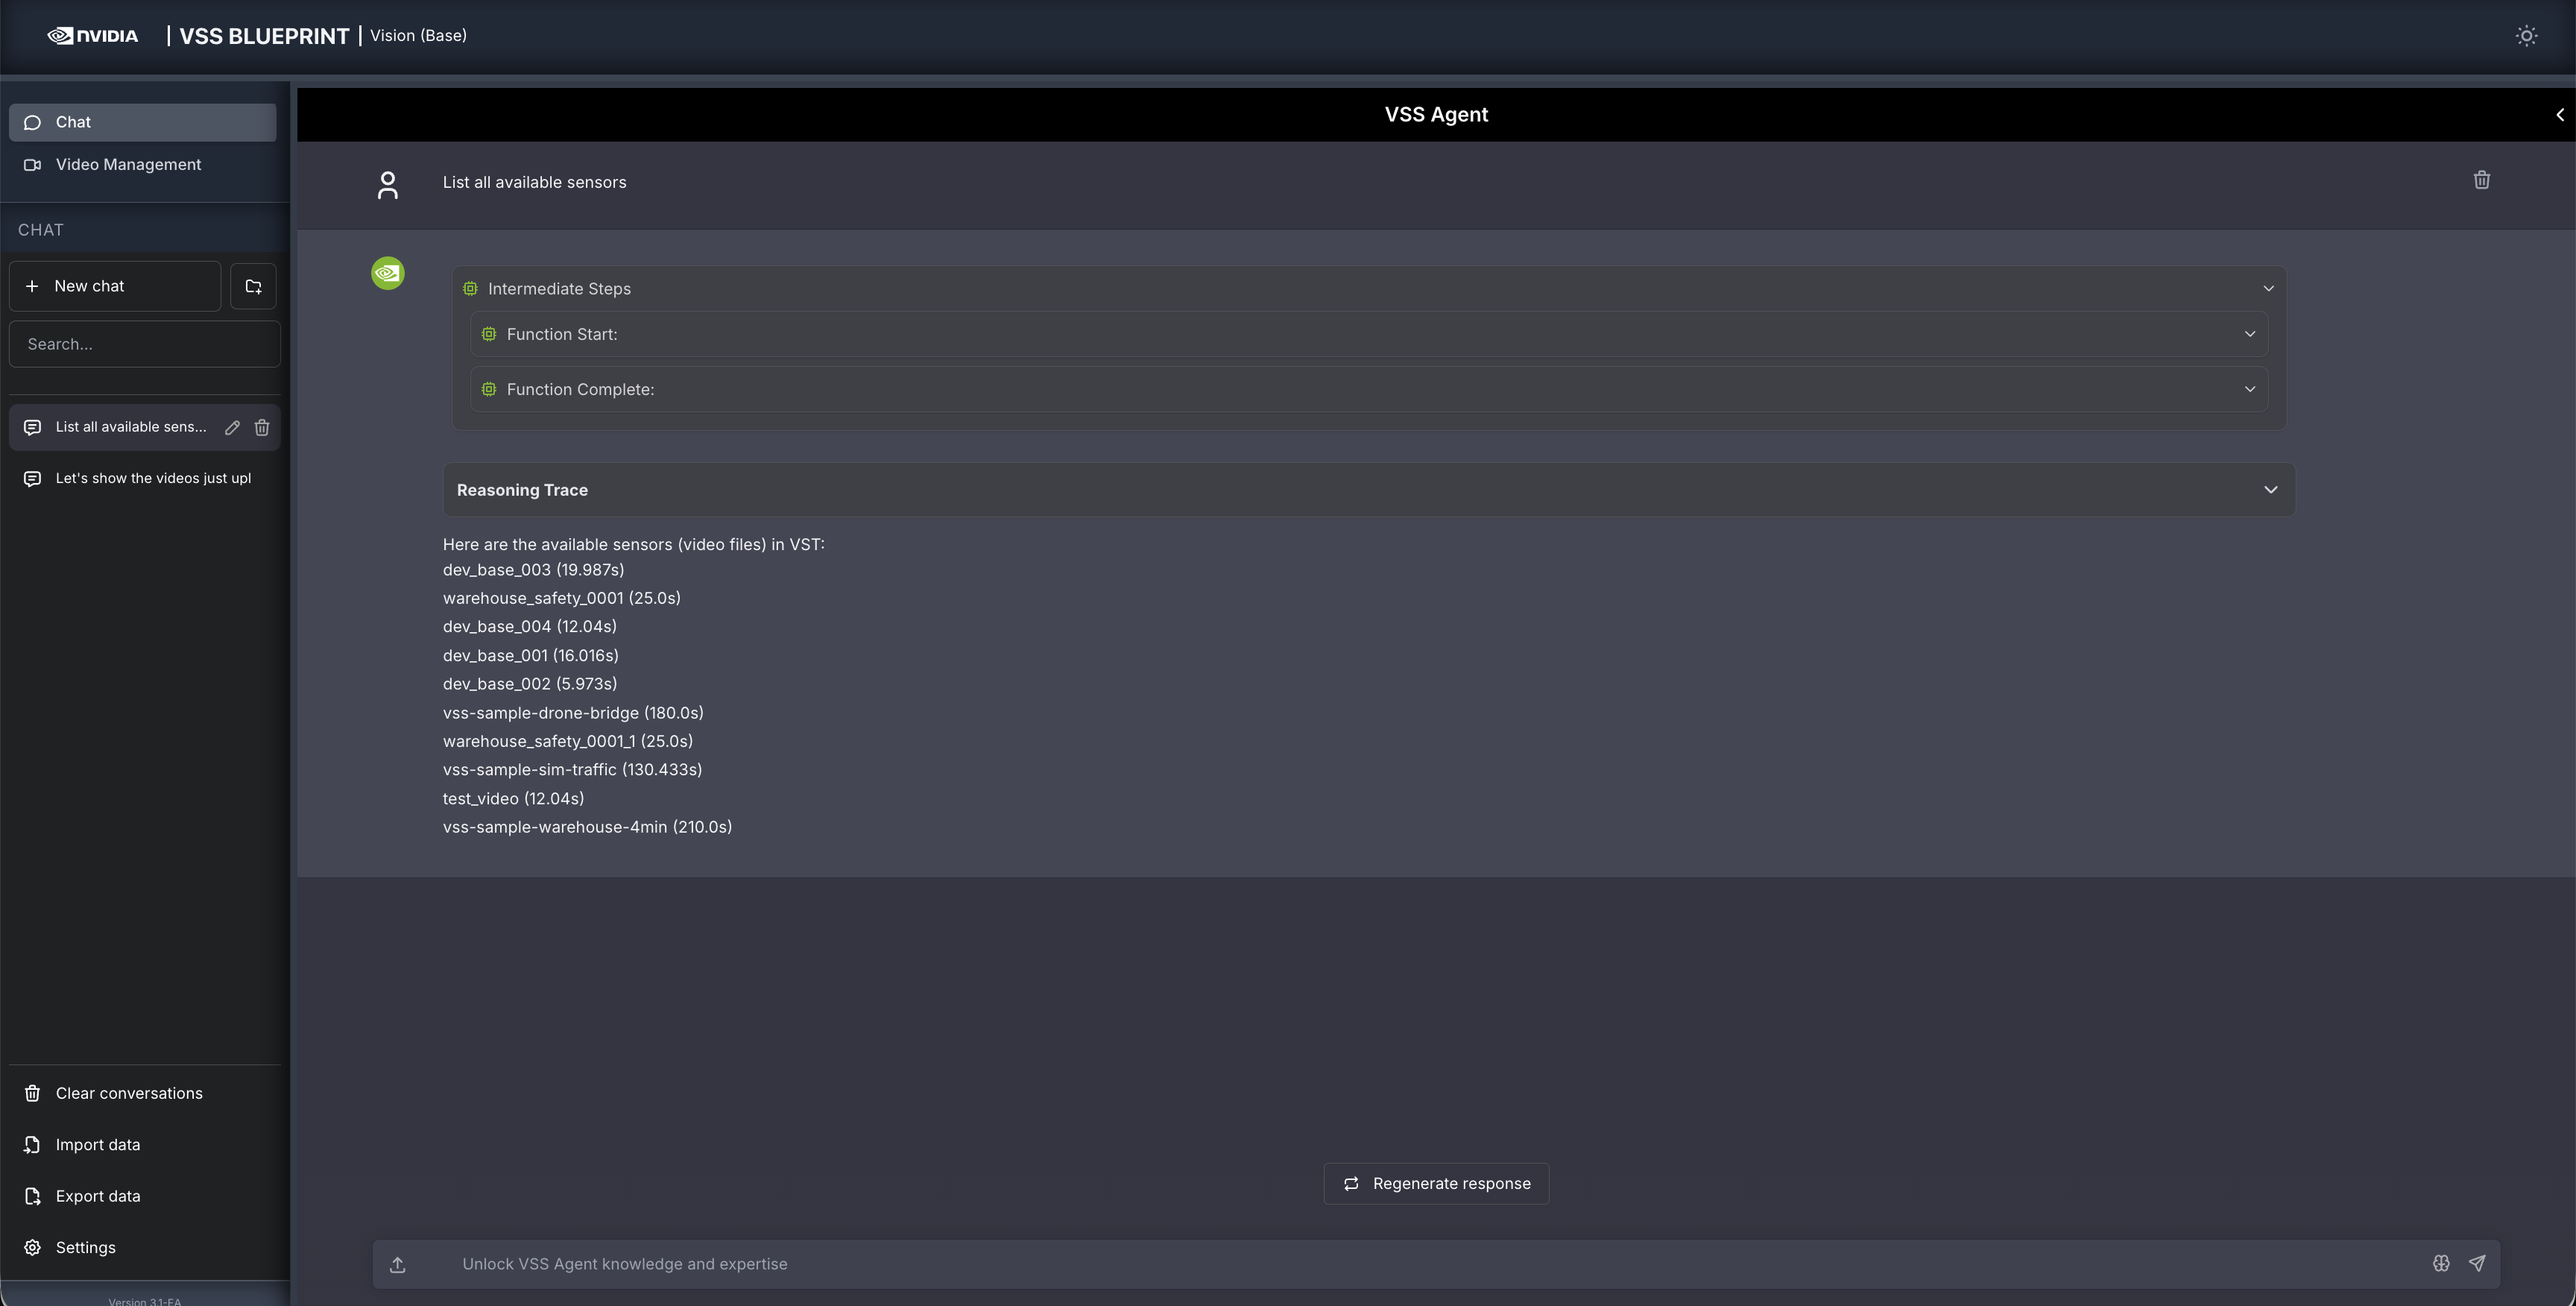
Task: Open the Reasoning Trace dropdown
Action: pos(2270,490)
